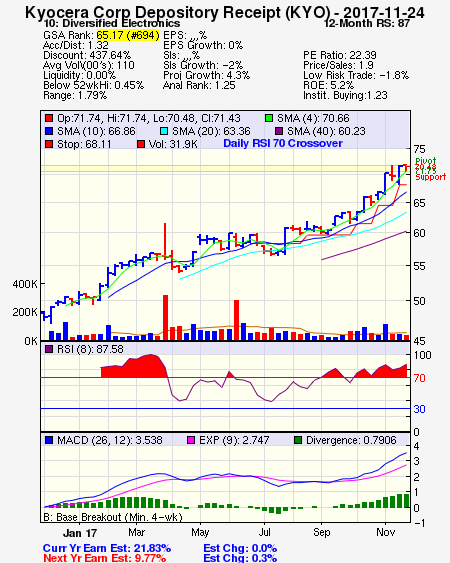Click the green Divergence legend square
The height and width of the screenshot is (563, 450).
click(x=298, y=440)
